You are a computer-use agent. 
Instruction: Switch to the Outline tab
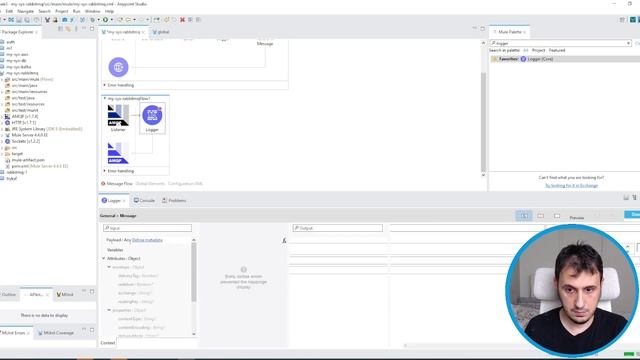coord(8,294)
